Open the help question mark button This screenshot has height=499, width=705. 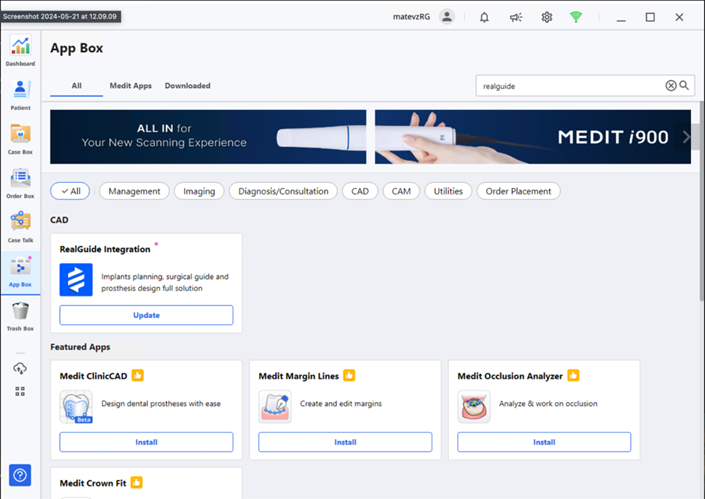pos(20,475)
